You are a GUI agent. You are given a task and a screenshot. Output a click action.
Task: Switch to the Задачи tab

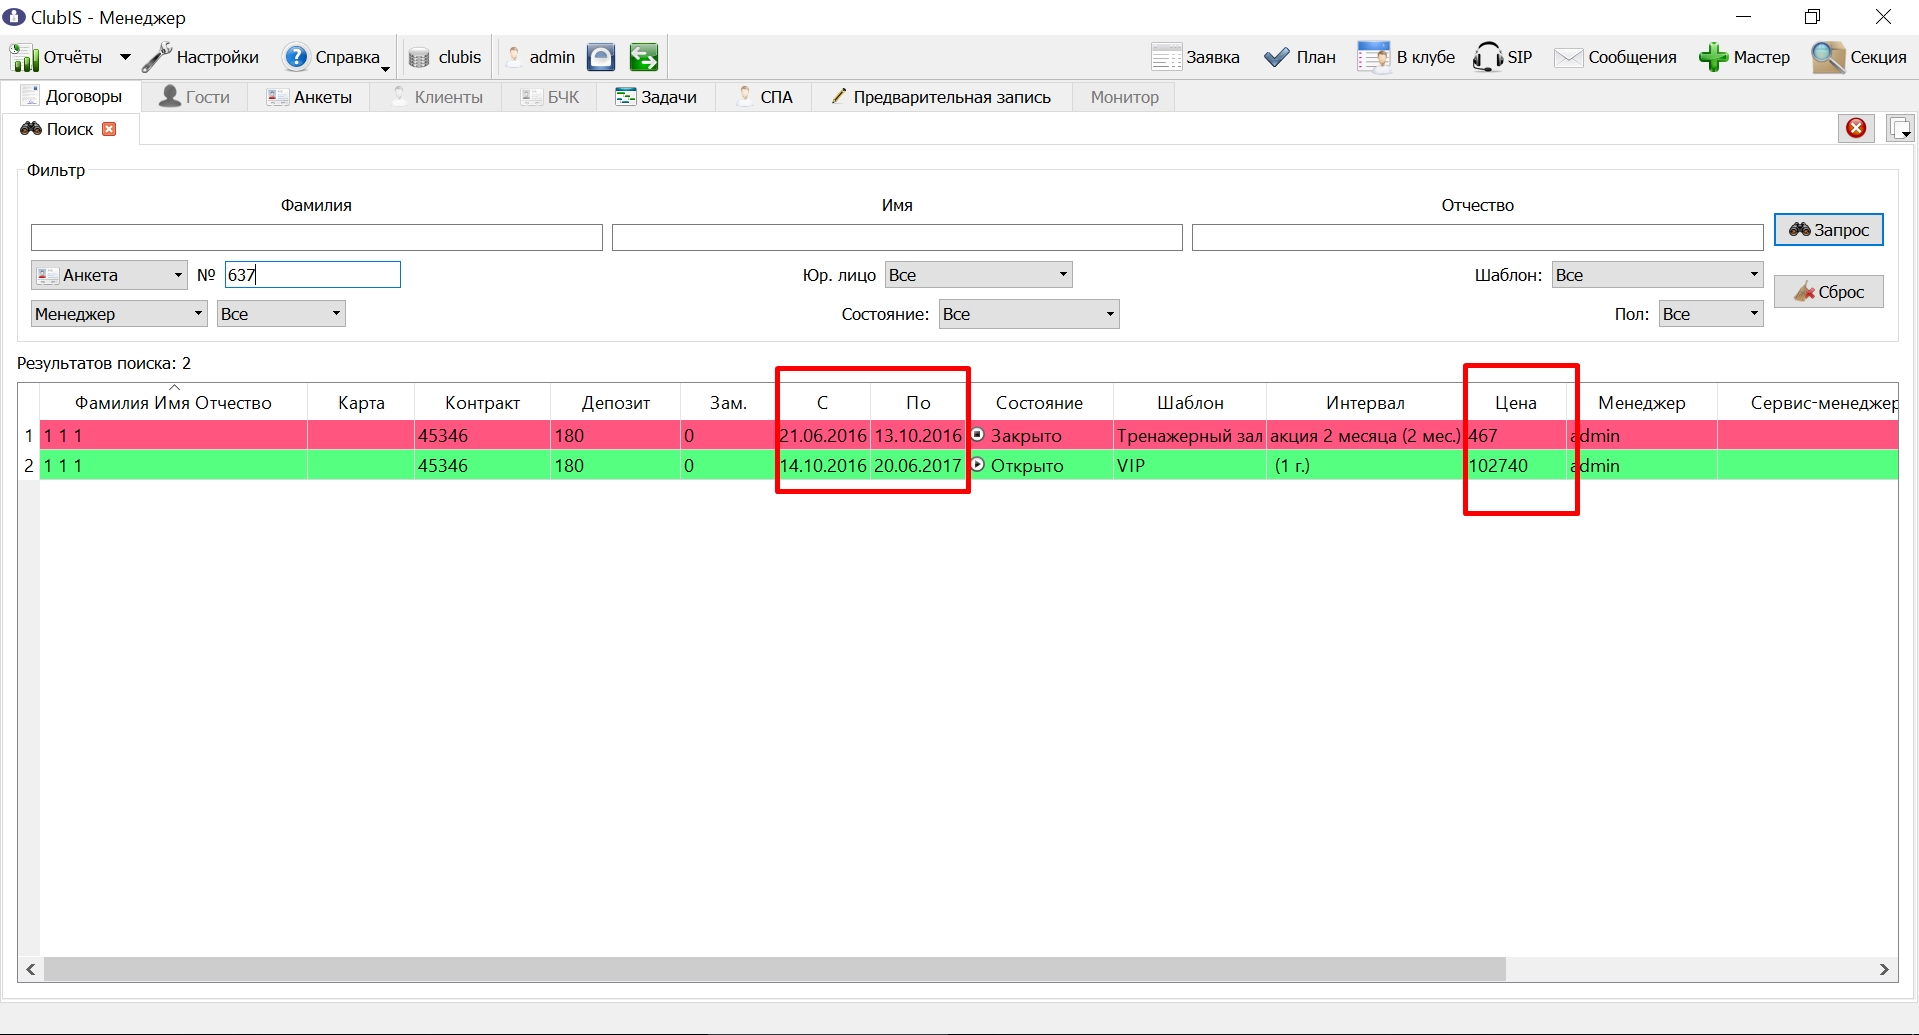(x=656, y=97)
